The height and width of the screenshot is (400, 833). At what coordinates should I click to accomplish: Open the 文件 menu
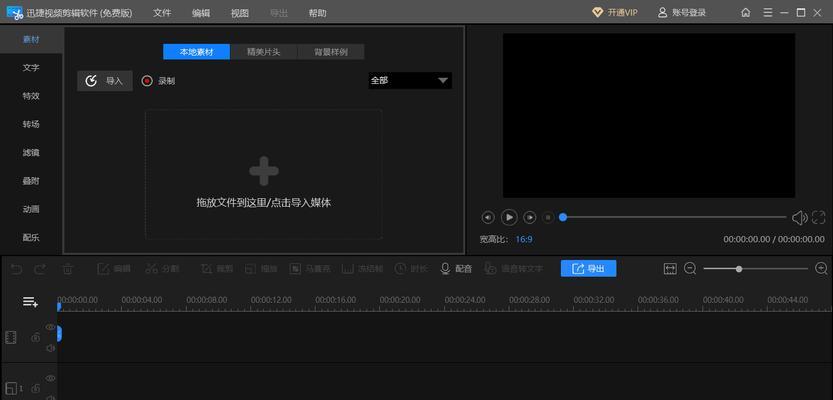pyautogui.click(x=162, y=13)
